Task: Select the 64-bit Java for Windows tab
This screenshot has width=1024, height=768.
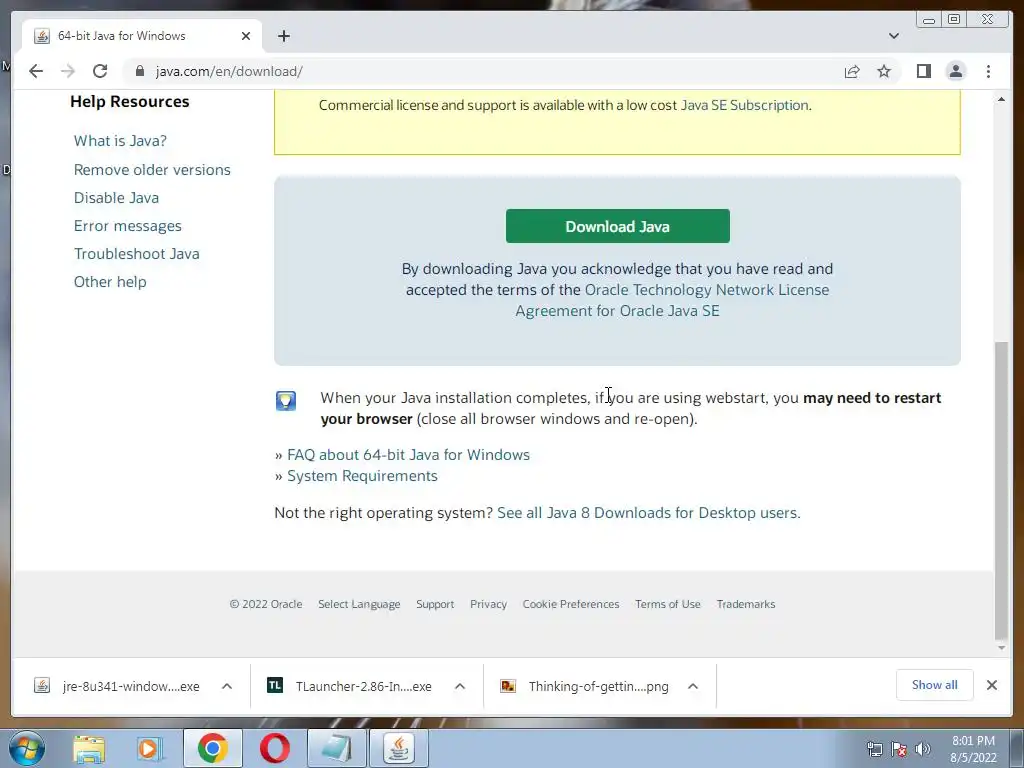Action: [x=142, y=36]
